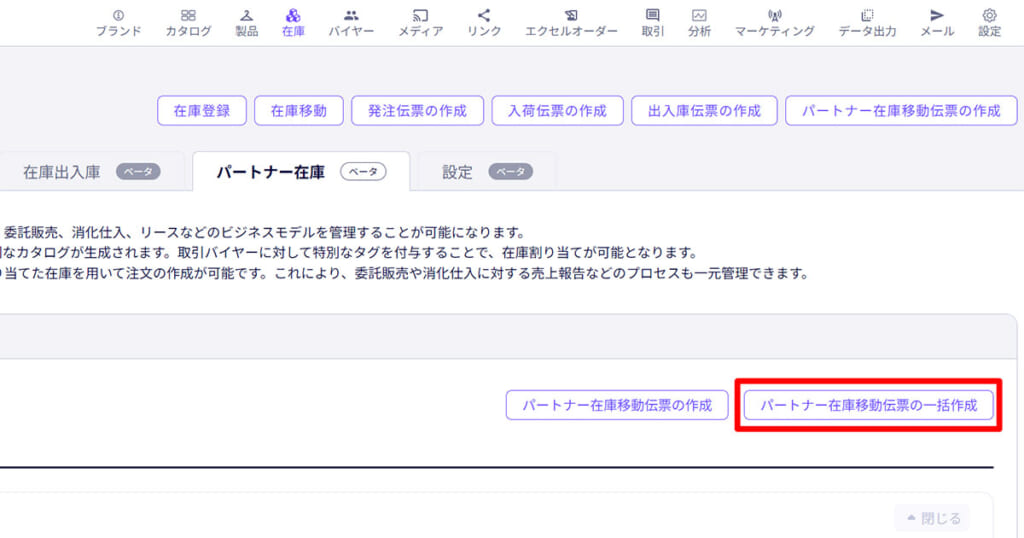Viewport: 1024px width, 538px height.
Task: Switch to the 在庫出入庫 tab
Action: point(91,172)
